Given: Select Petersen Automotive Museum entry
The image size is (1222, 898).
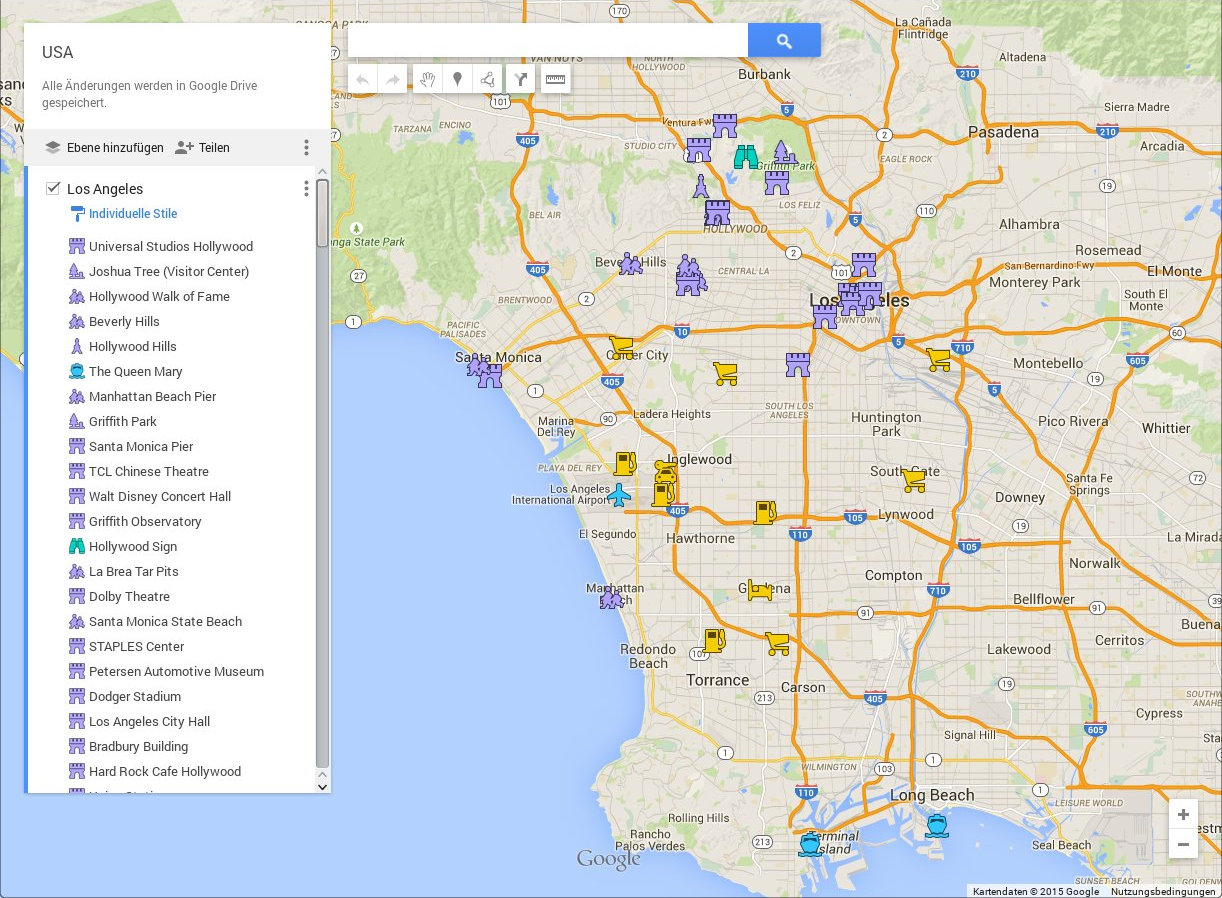Looking at the screenshot, I should point(176,671).
